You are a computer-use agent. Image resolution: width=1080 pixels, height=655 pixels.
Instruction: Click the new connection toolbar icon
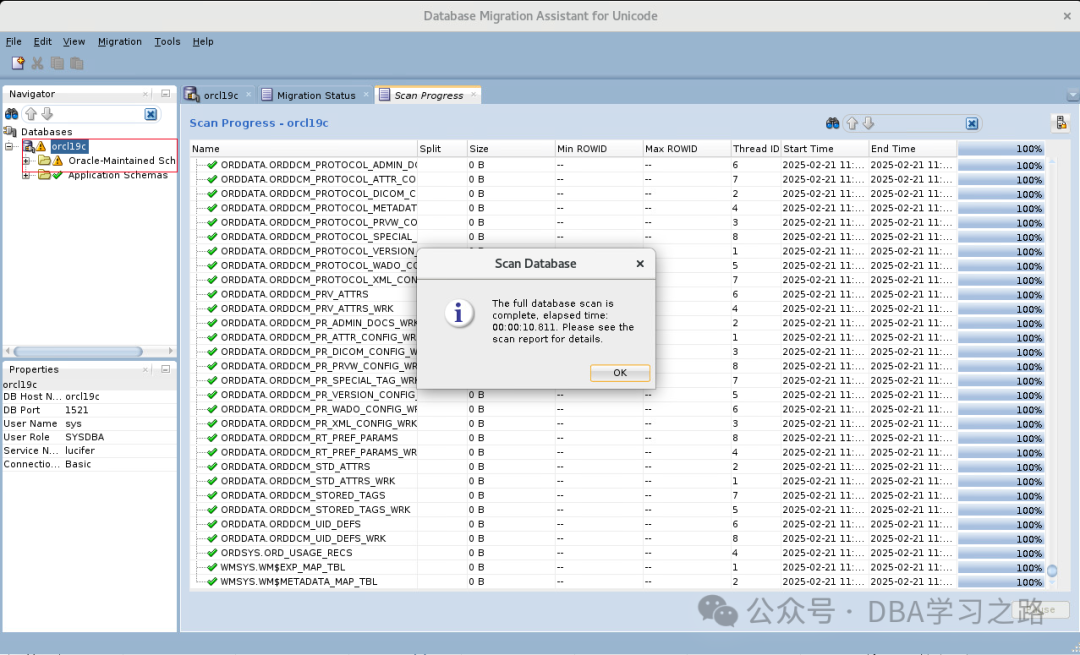pos(18,63)
